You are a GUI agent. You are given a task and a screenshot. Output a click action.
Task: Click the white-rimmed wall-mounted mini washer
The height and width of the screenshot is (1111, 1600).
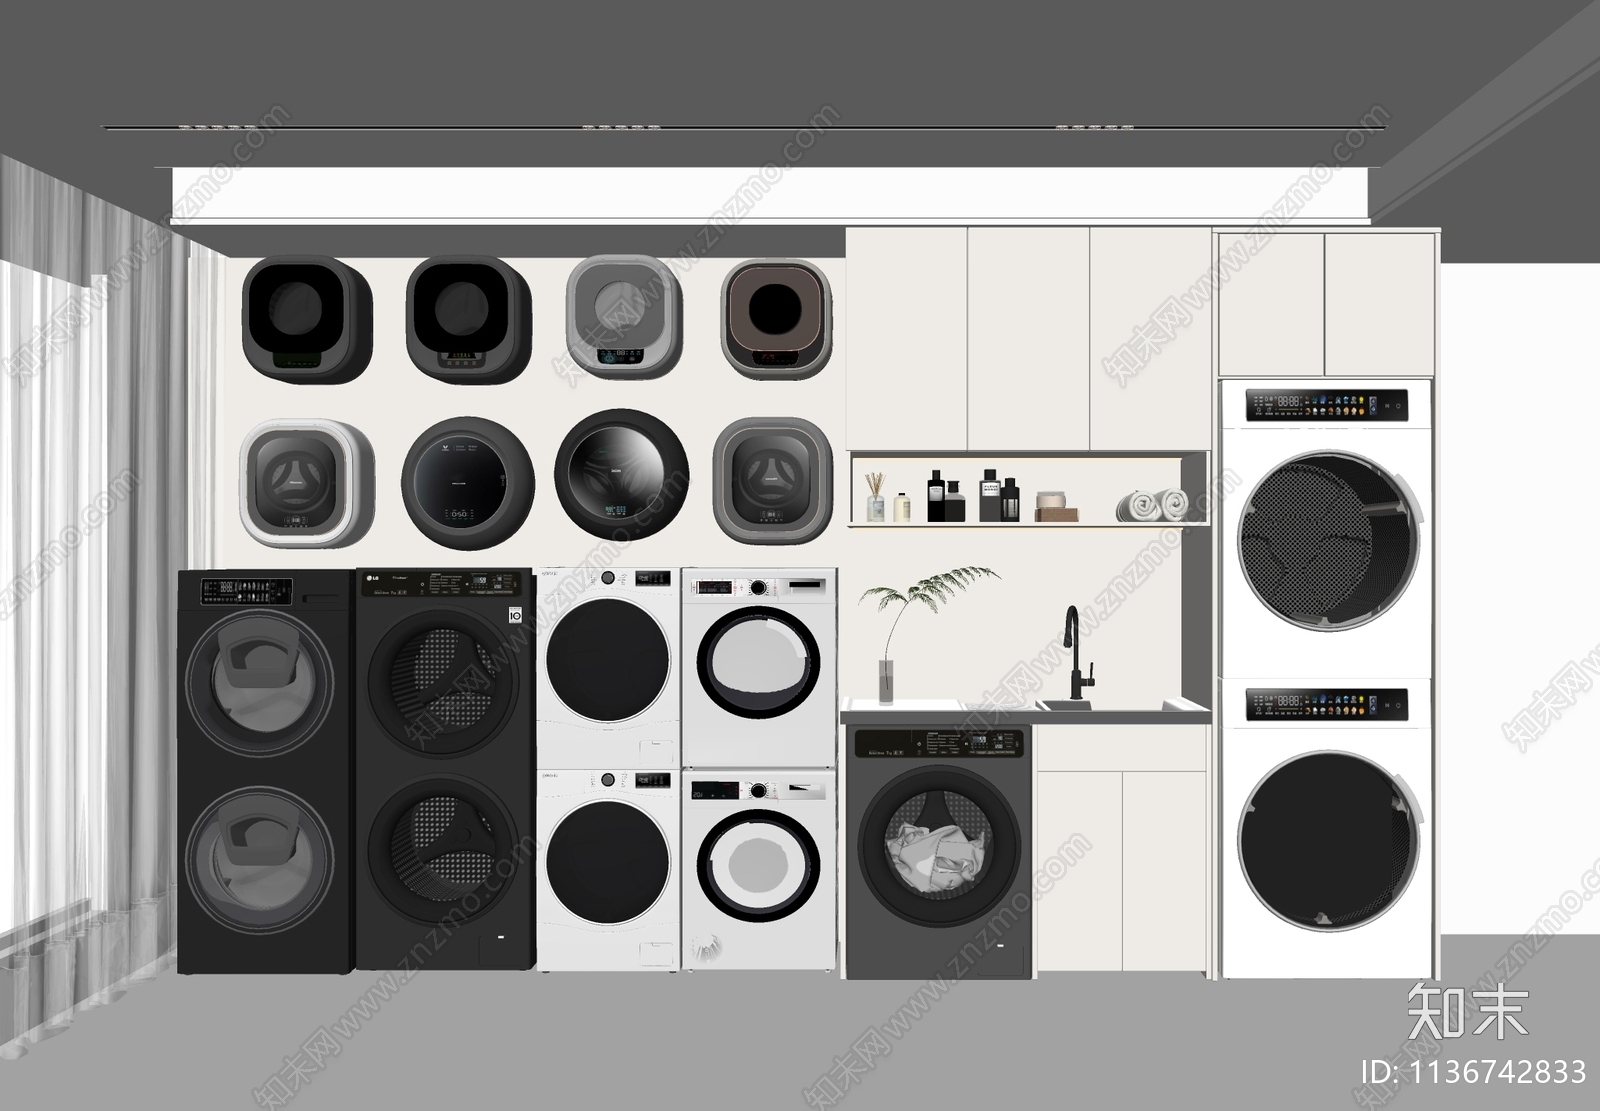point(307,483)
